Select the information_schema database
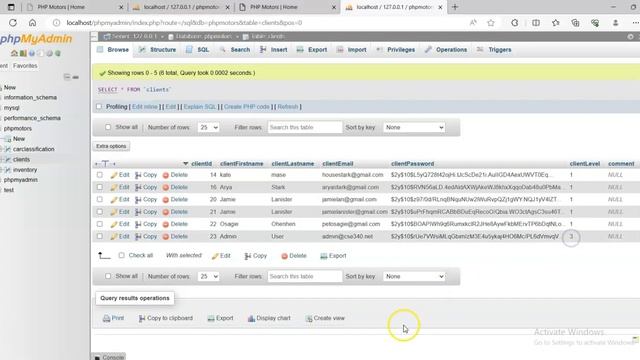640x360 pixels. tap(30, 98)
